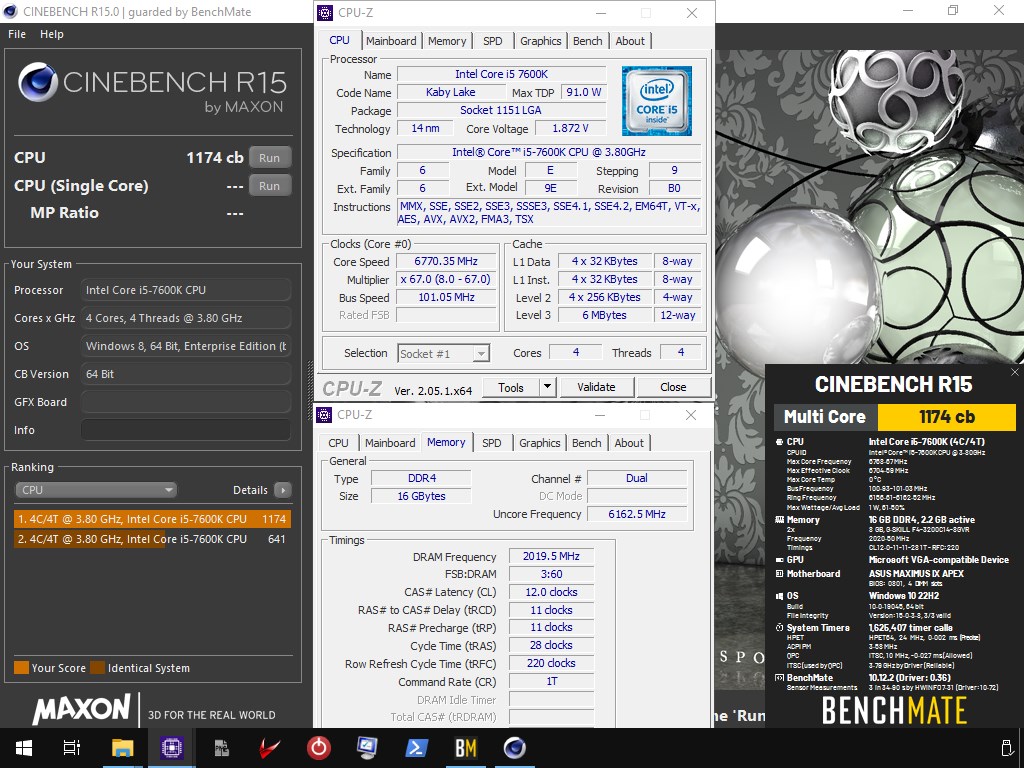Viewport: 1024px width, 768px height.
Task: Select ranking entry 1 with score 1174
Action: click(152, 519)
